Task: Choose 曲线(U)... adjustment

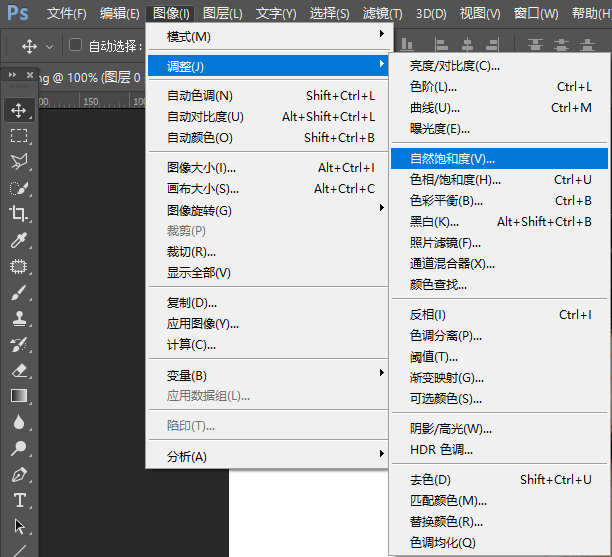Action: click(499, 107)
